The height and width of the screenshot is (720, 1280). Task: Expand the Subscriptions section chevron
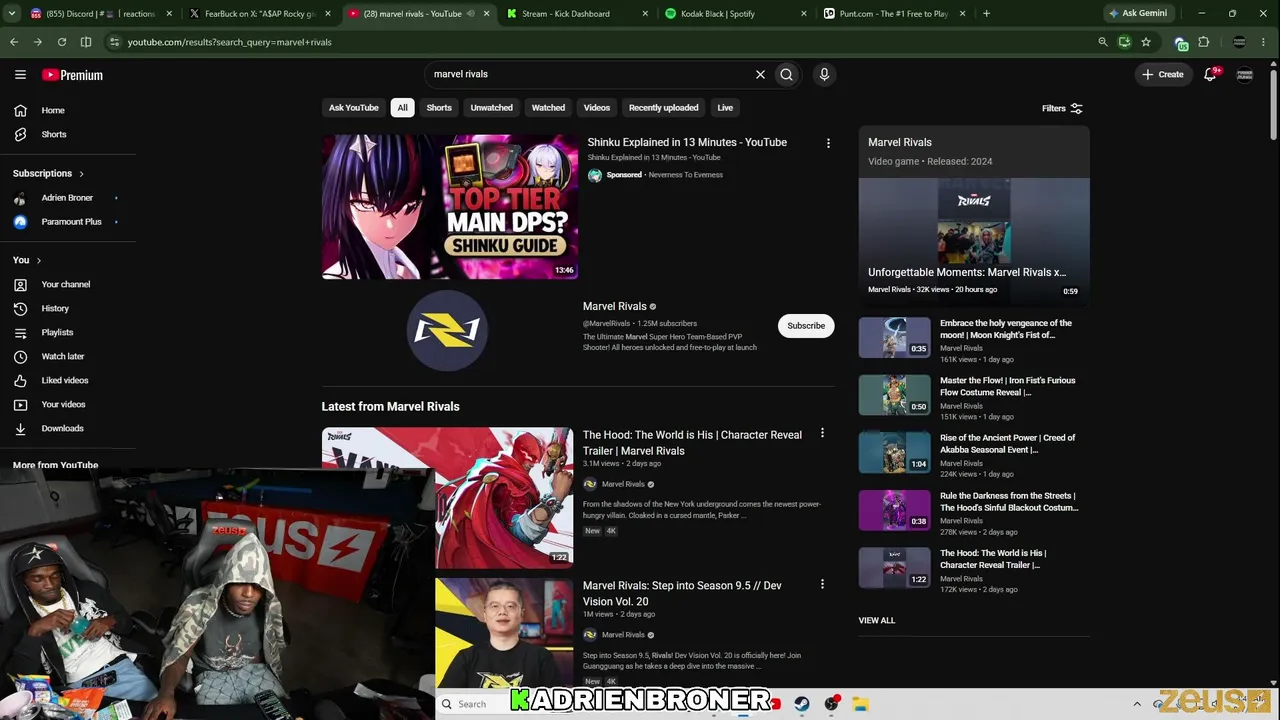coord(81,174)
